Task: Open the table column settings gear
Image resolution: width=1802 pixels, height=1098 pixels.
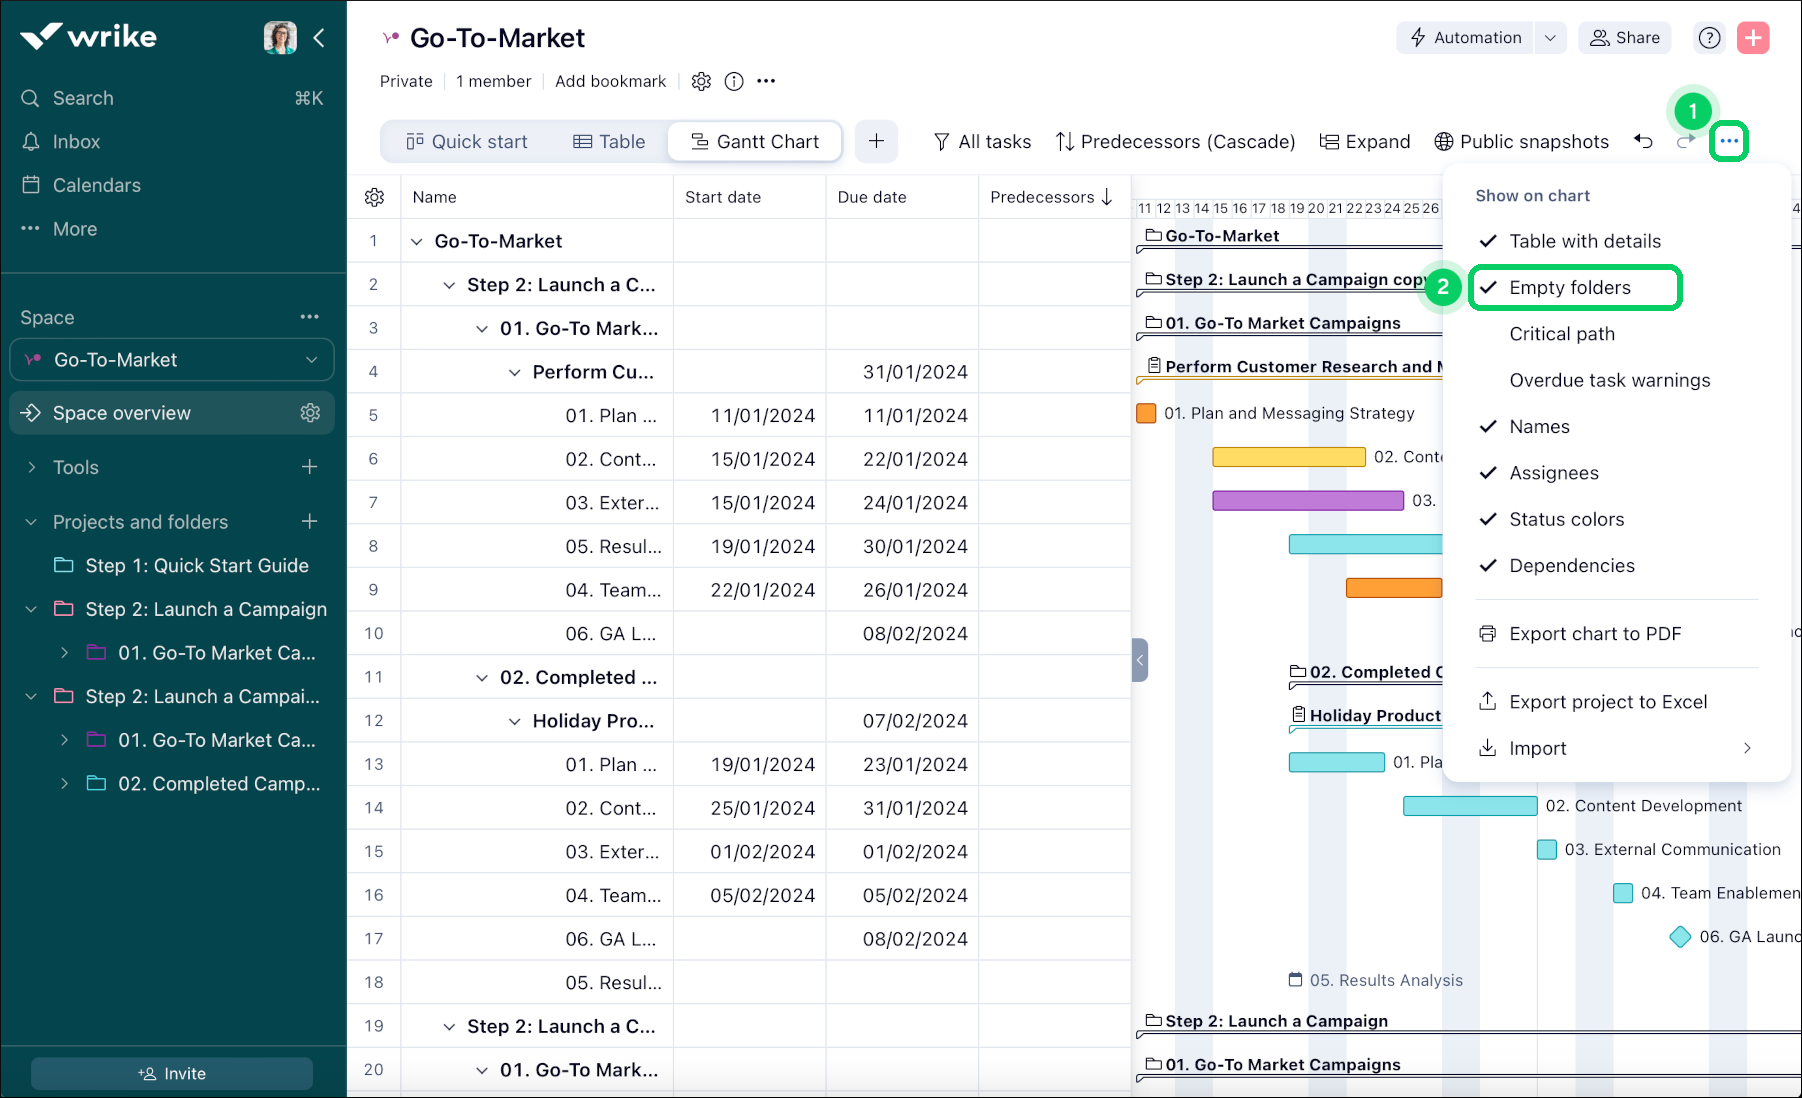Action: coord(373,196)
